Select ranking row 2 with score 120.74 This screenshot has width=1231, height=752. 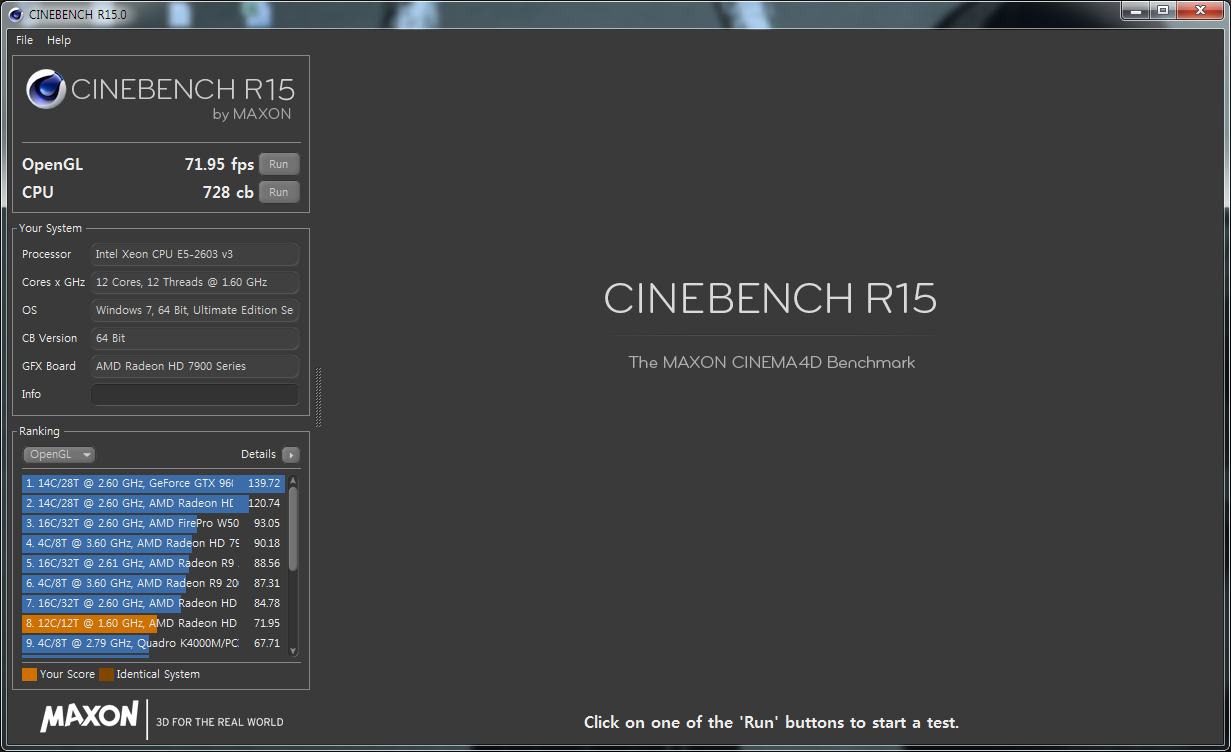point(154,503)
